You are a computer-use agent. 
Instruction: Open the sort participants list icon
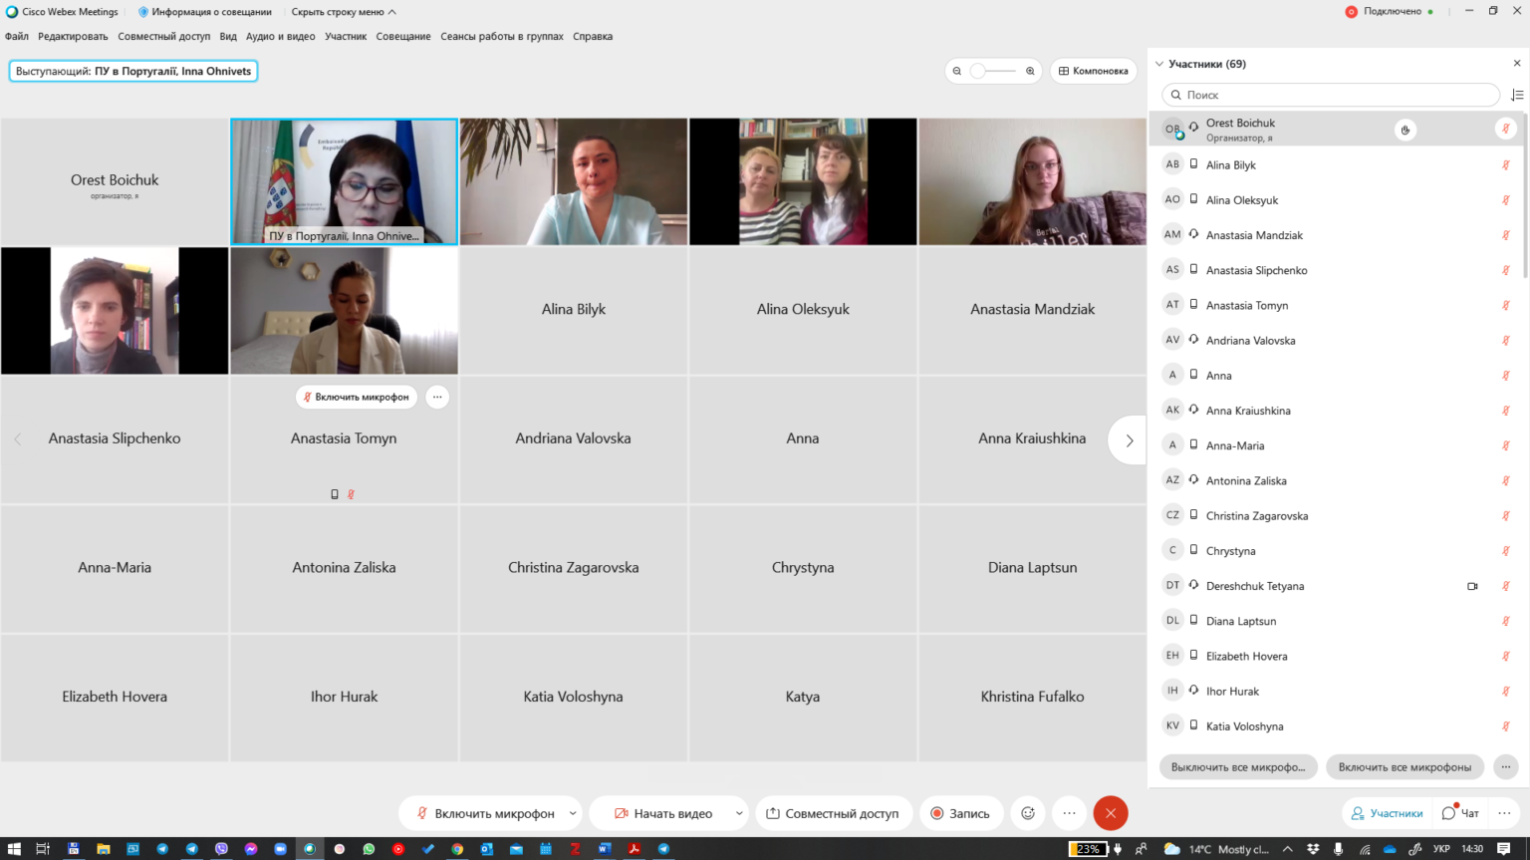click(1517, 95)
